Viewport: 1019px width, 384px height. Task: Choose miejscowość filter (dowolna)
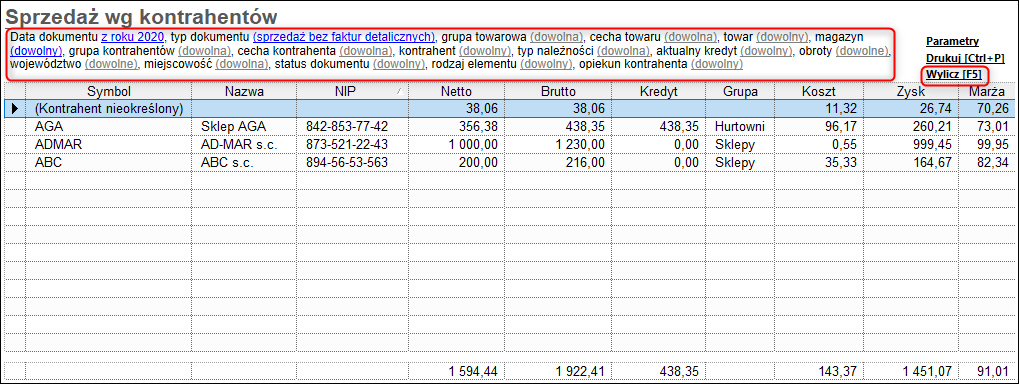[242, 64]
